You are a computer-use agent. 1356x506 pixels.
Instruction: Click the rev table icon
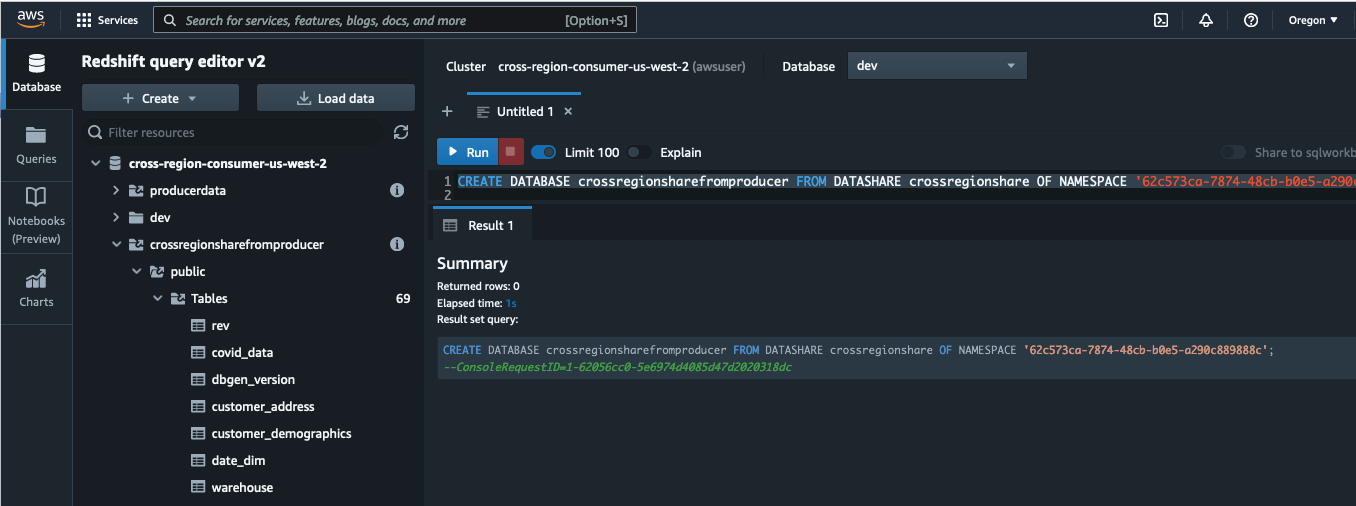point(198,325)
